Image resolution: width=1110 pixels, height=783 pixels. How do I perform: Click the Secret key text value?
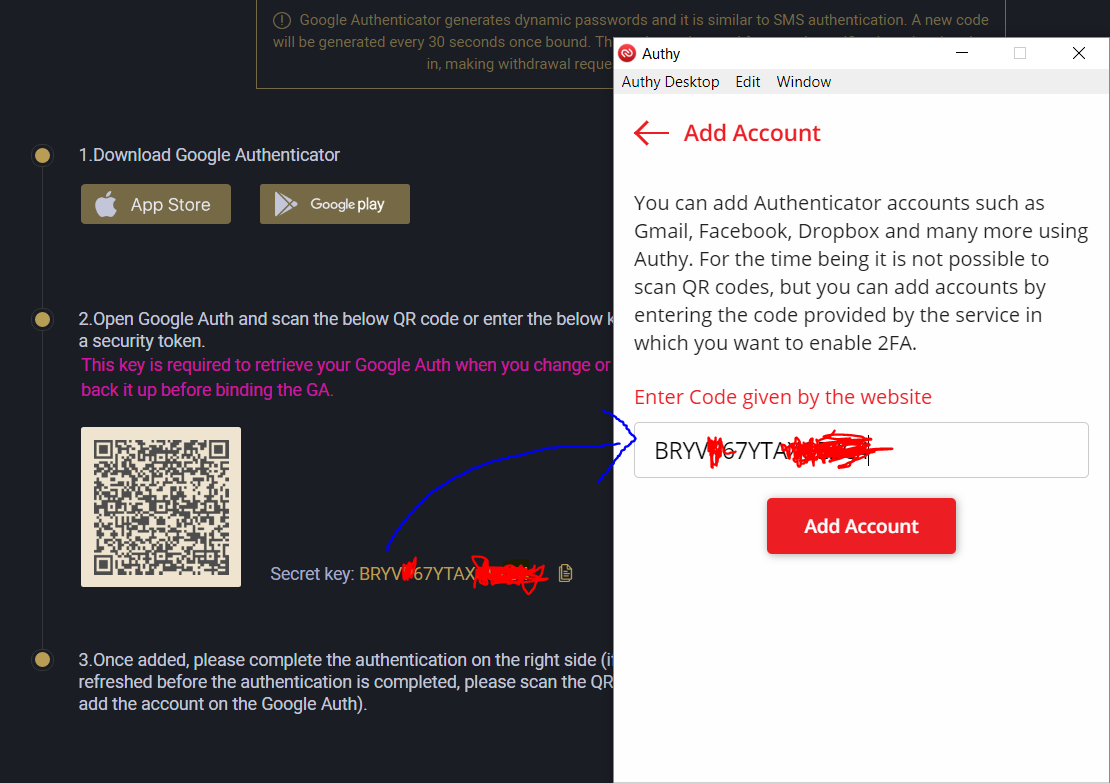click(x=452, y=573)
